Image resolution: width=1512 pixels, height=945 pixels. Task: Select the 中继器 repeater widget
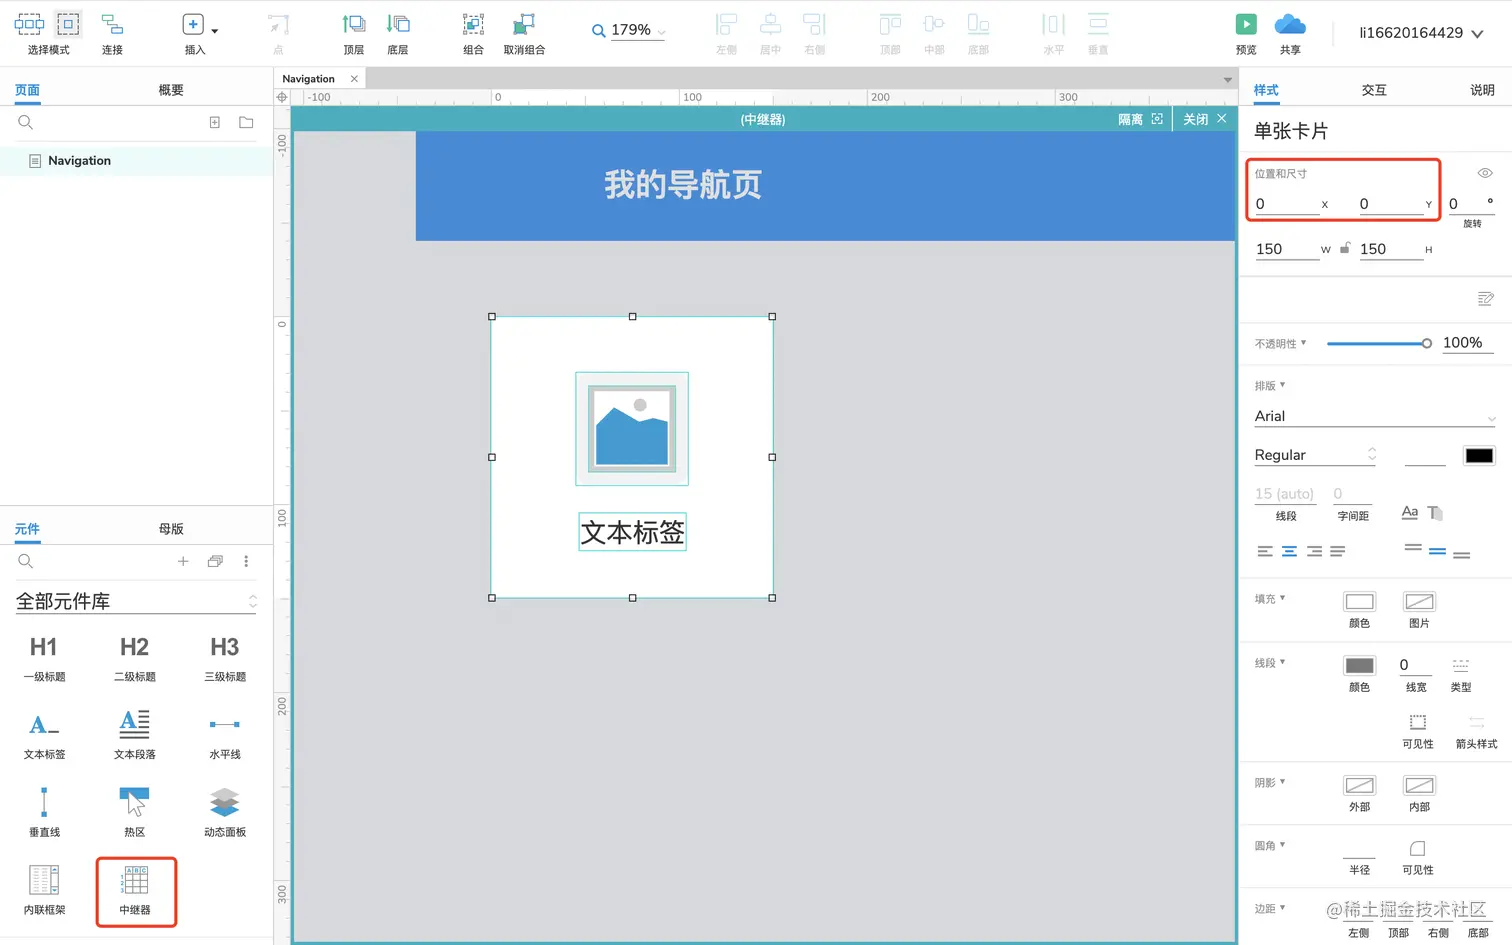click(x=135, y=890)
